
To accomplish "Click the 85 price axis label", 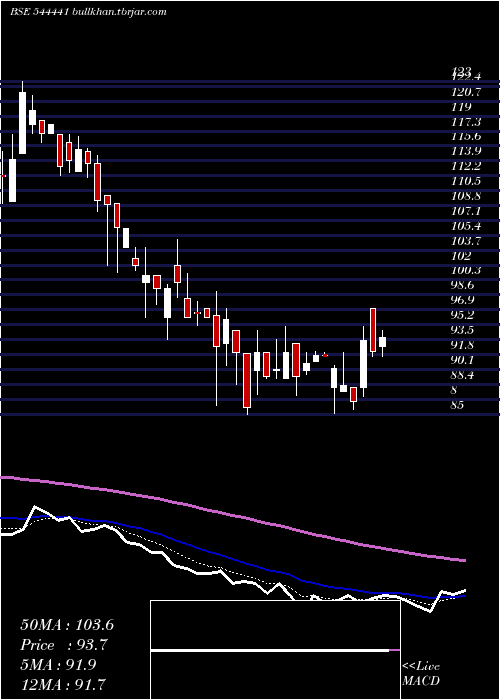I will 458,405.
